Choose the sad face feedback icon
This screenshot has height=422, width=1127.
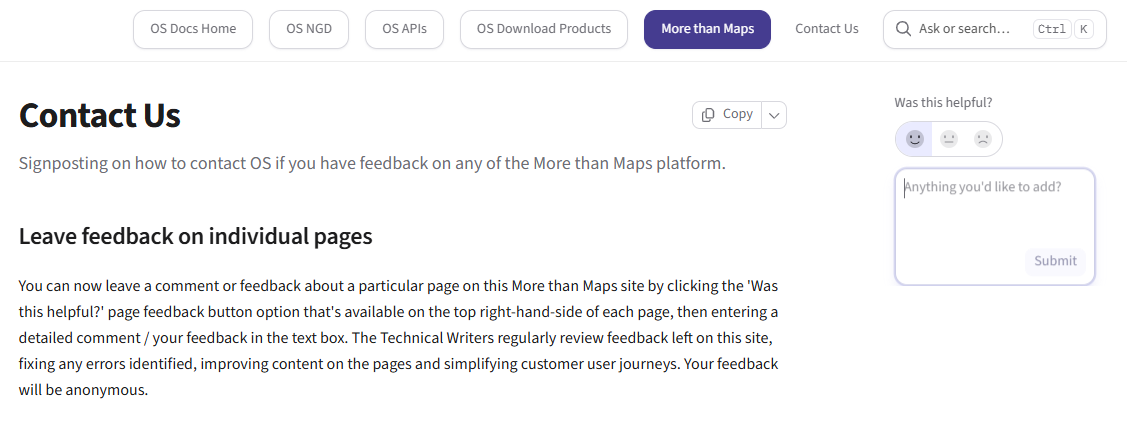983,139
